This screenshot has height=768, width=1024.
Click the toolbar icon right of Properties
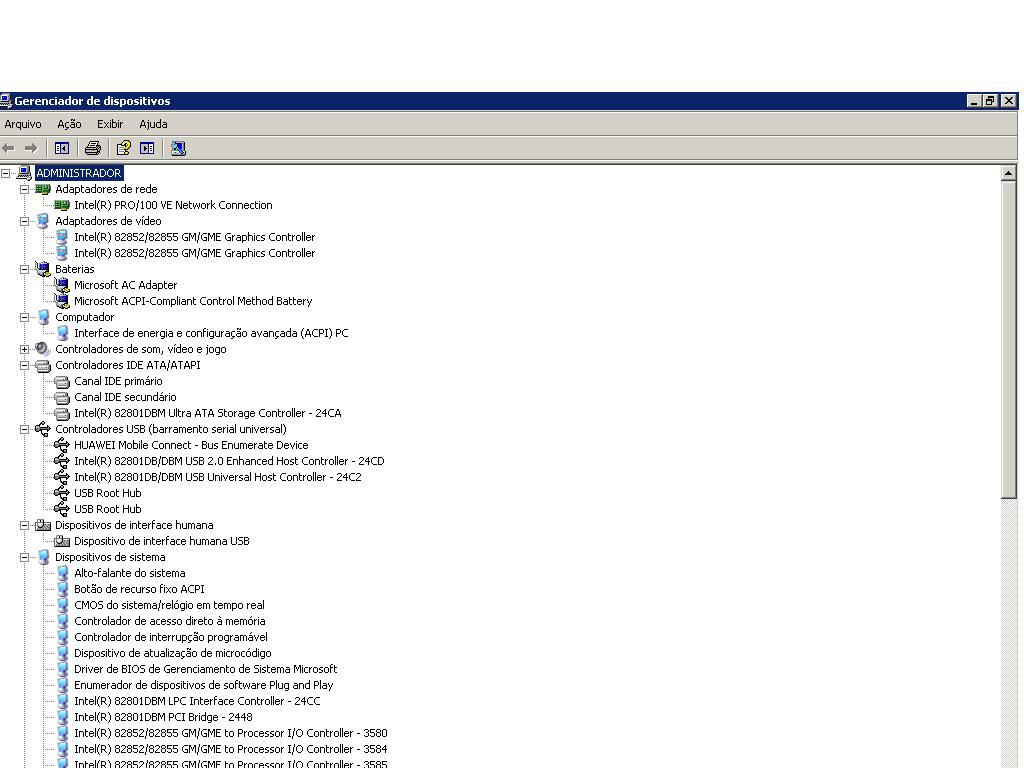[148, 149]
